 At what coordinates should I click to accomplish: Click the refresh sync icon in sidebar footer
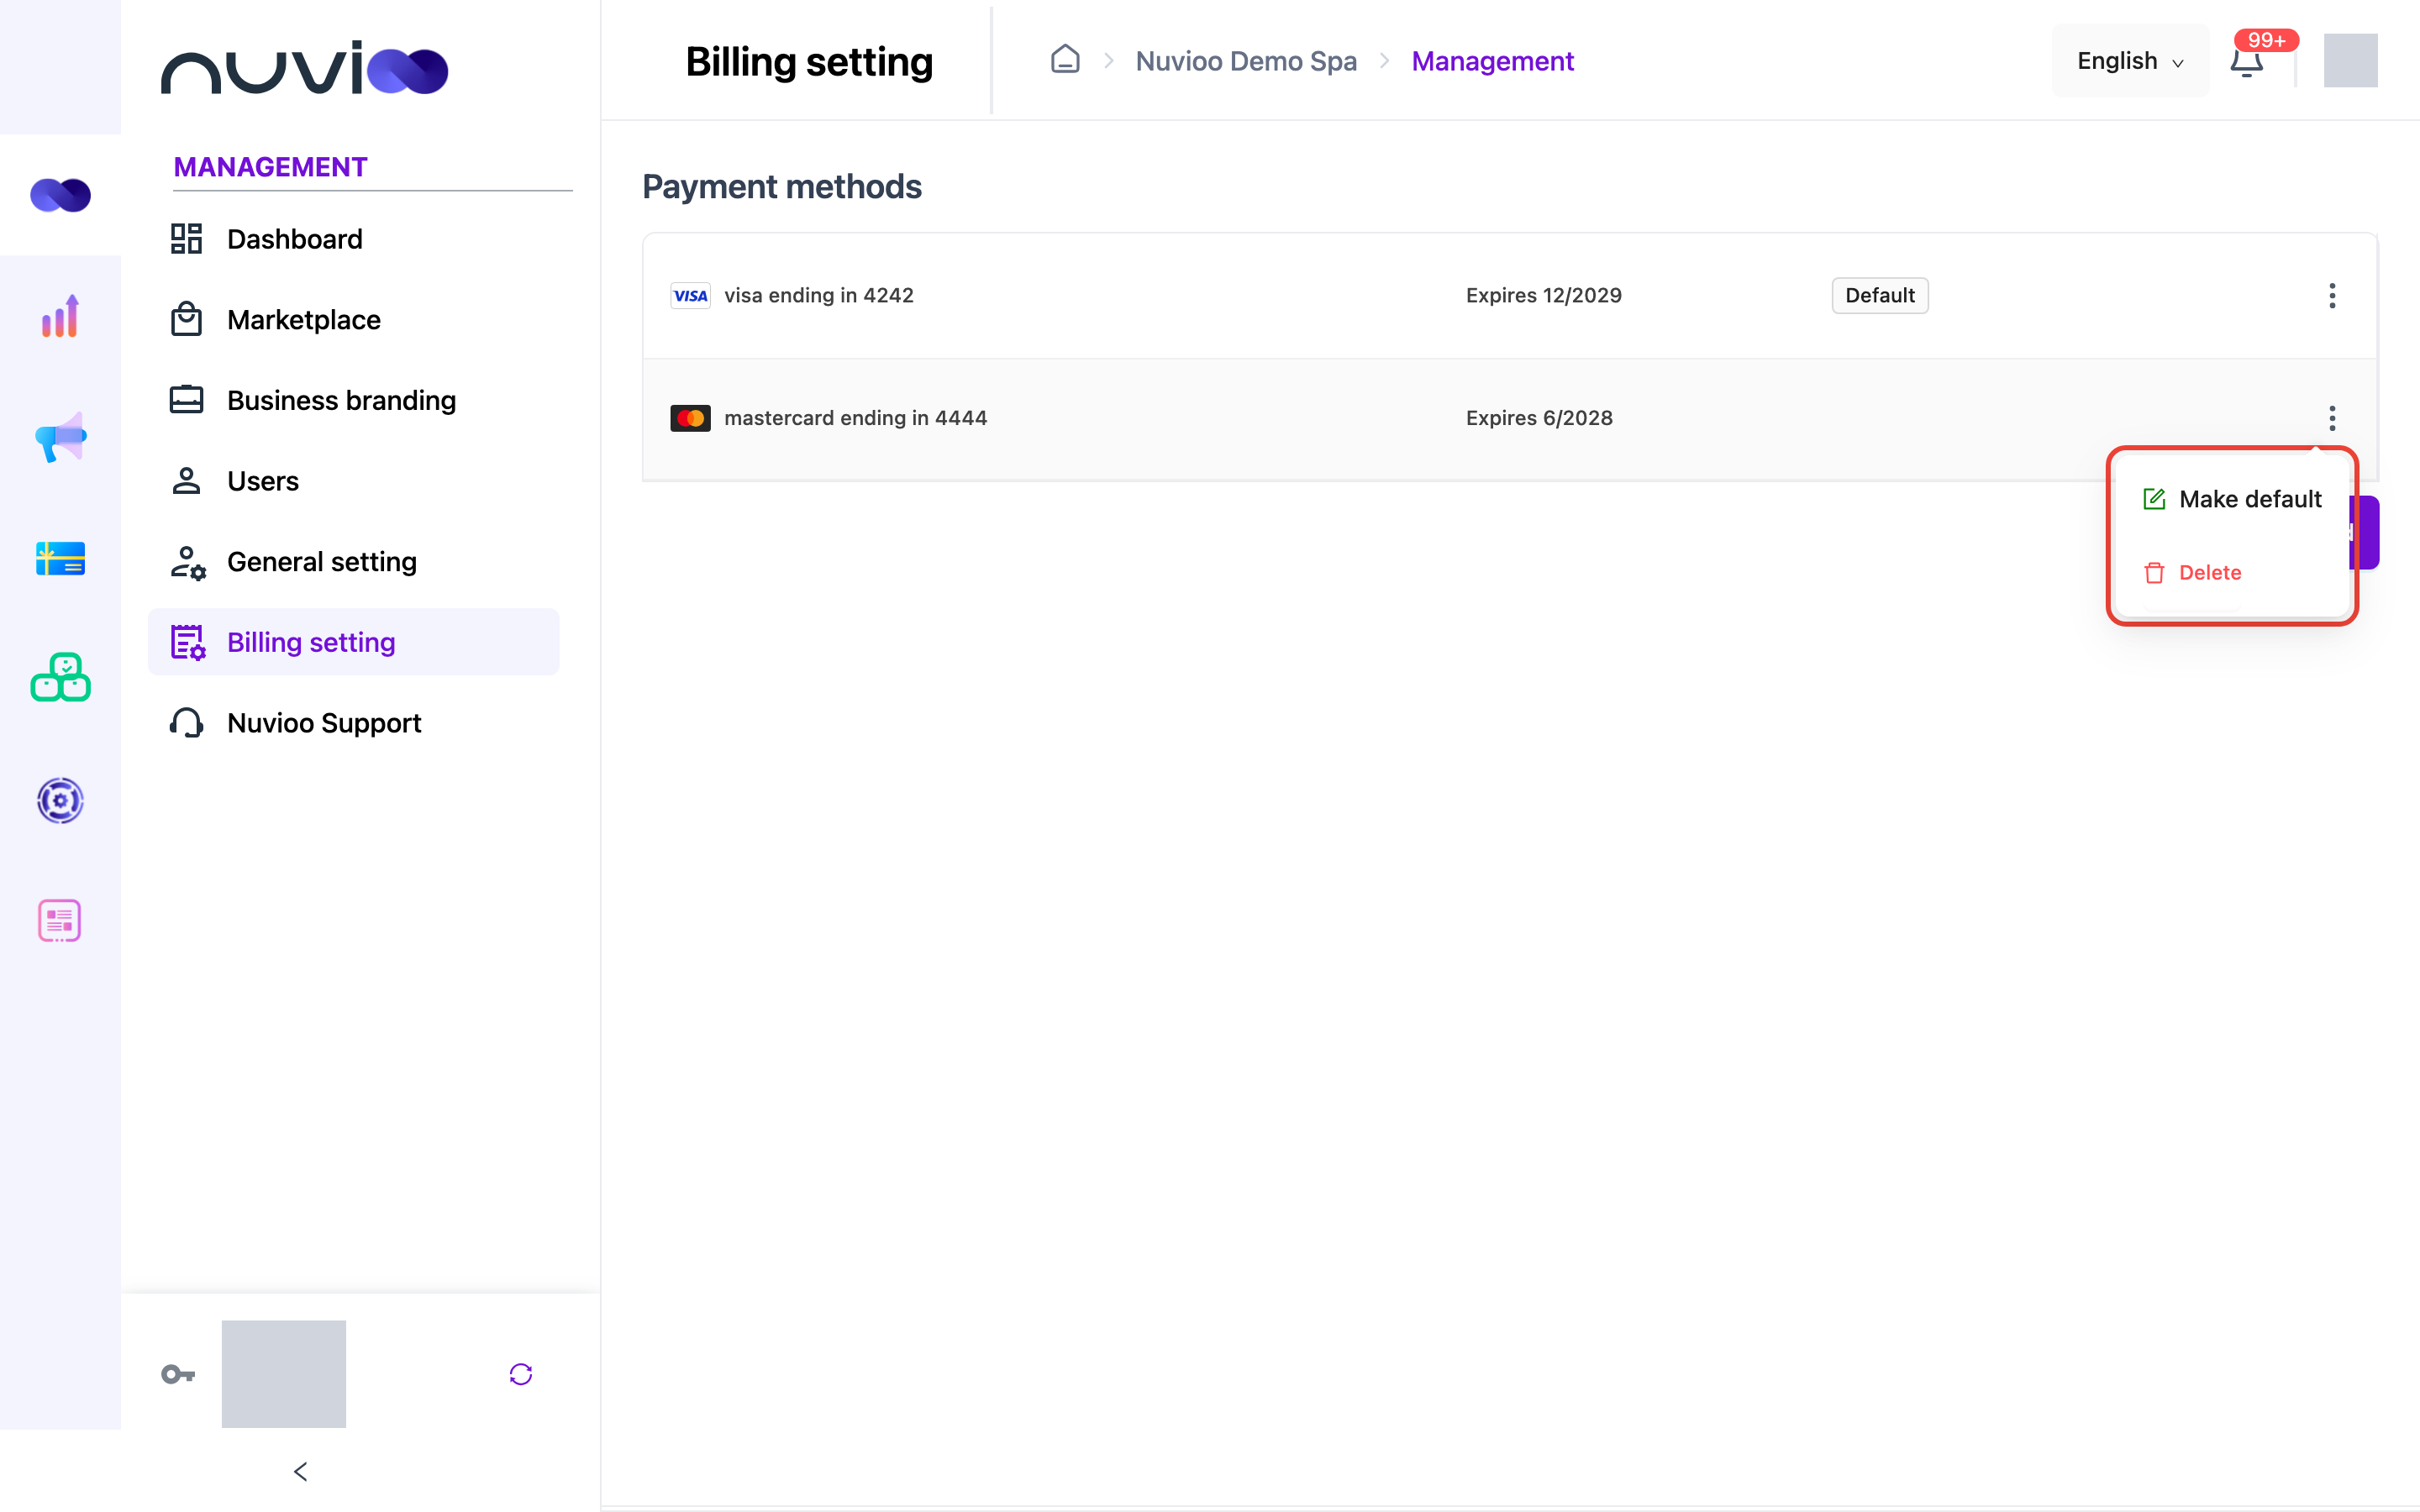[x=521, y=1374]
